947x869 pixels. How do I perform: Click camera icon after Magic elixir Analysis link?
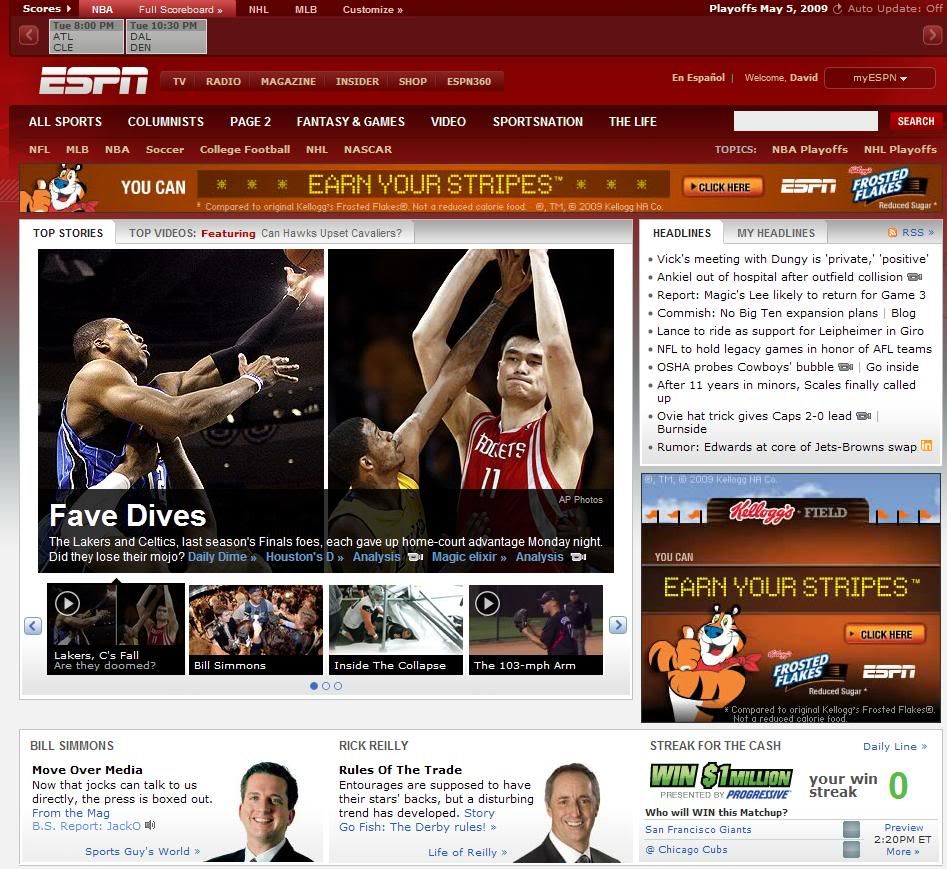[579, 557]
